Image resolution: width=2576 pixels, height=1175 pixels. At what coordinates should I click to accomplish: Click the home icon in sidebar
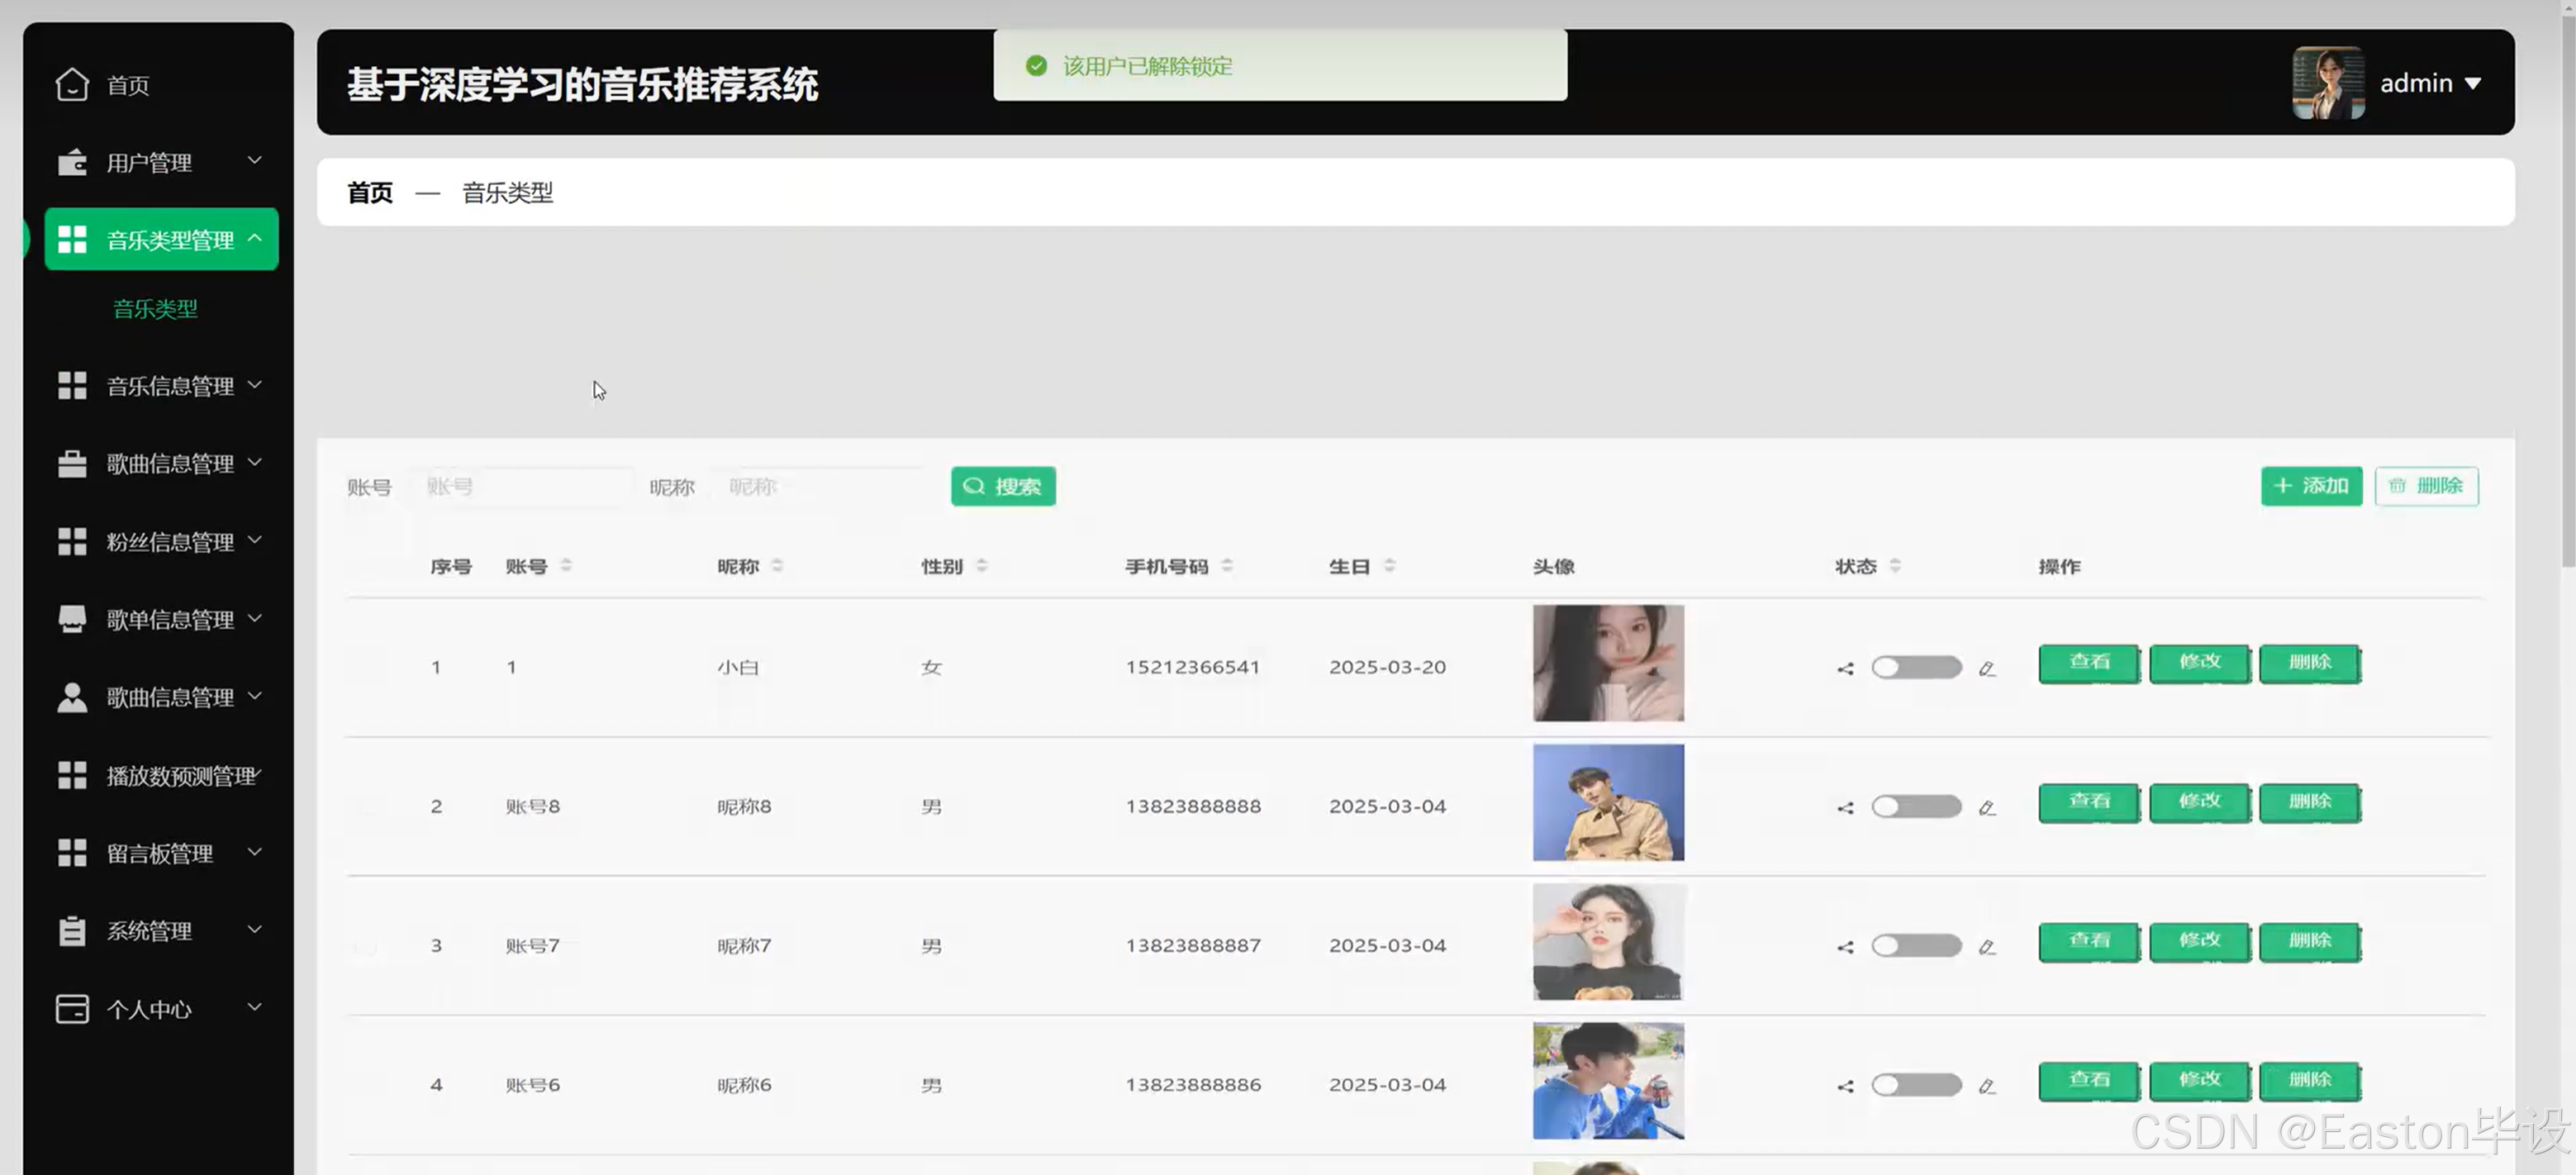pos(72,85)
